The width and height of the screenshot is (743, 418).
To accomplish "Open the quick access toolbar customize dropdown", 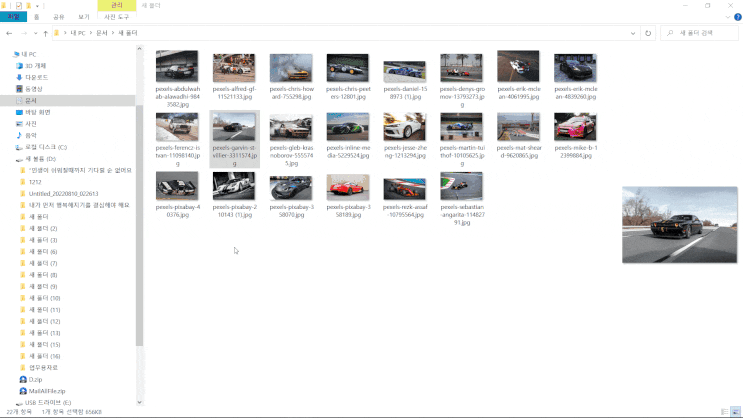I will (37, 6).
